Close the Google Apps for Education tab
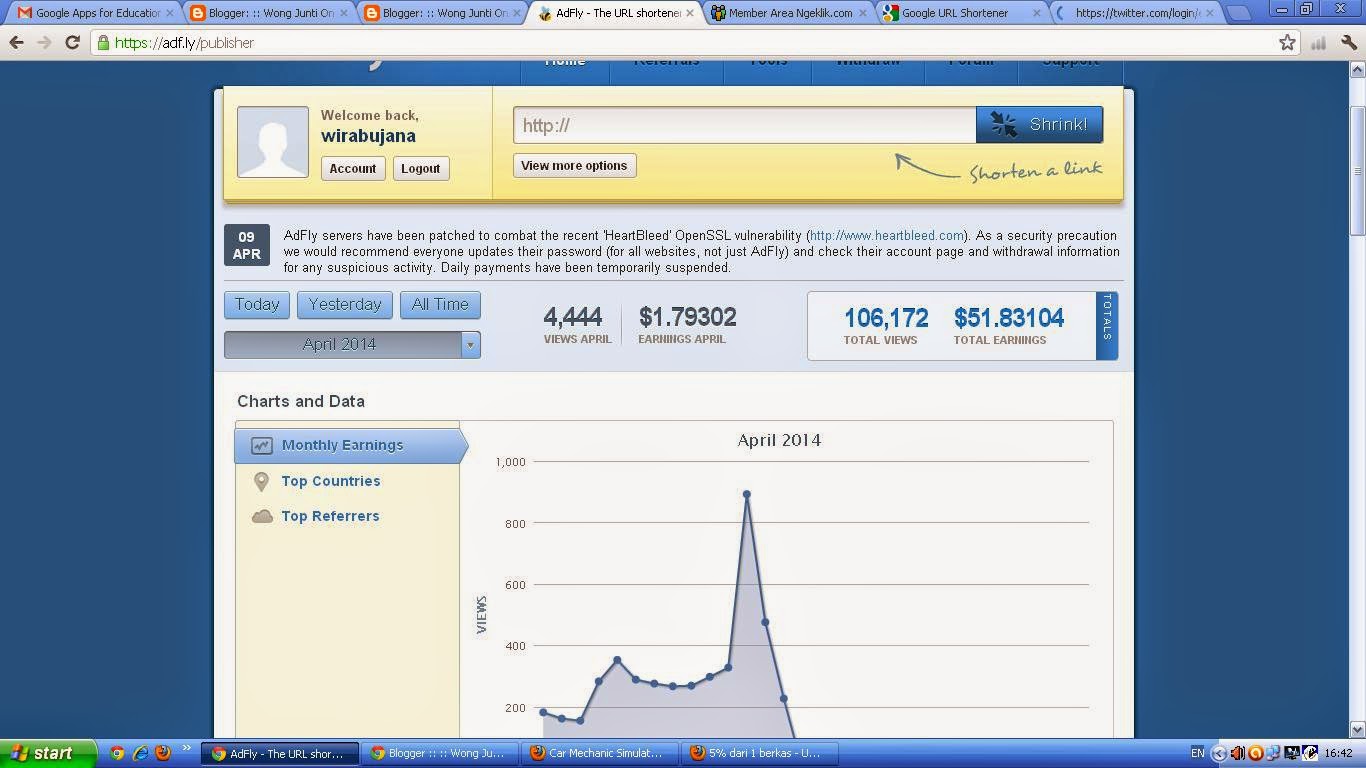Viewport: 1366px width, 768px height. point(169,13)
